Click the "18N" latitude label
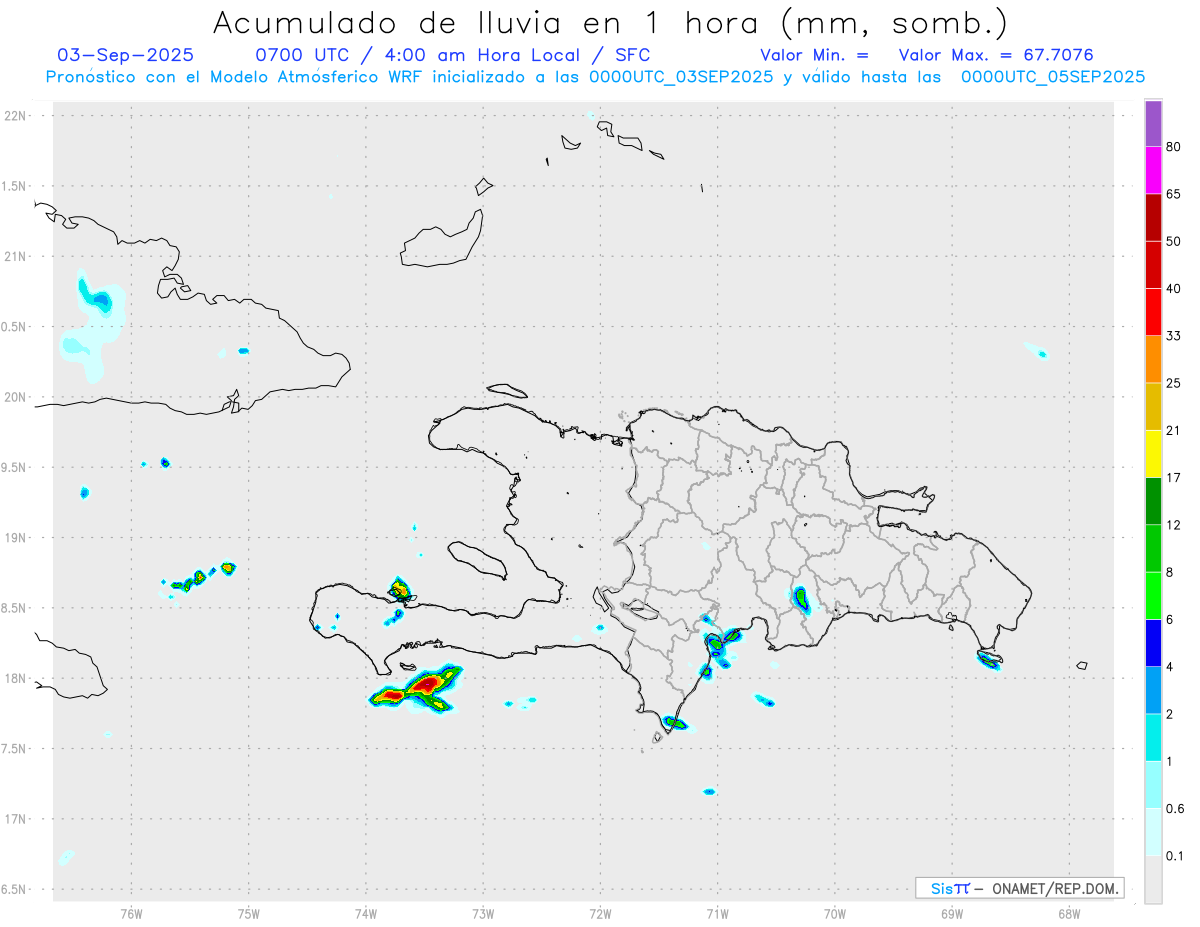This screenshot has height=927, width=1200. (16, 678)
